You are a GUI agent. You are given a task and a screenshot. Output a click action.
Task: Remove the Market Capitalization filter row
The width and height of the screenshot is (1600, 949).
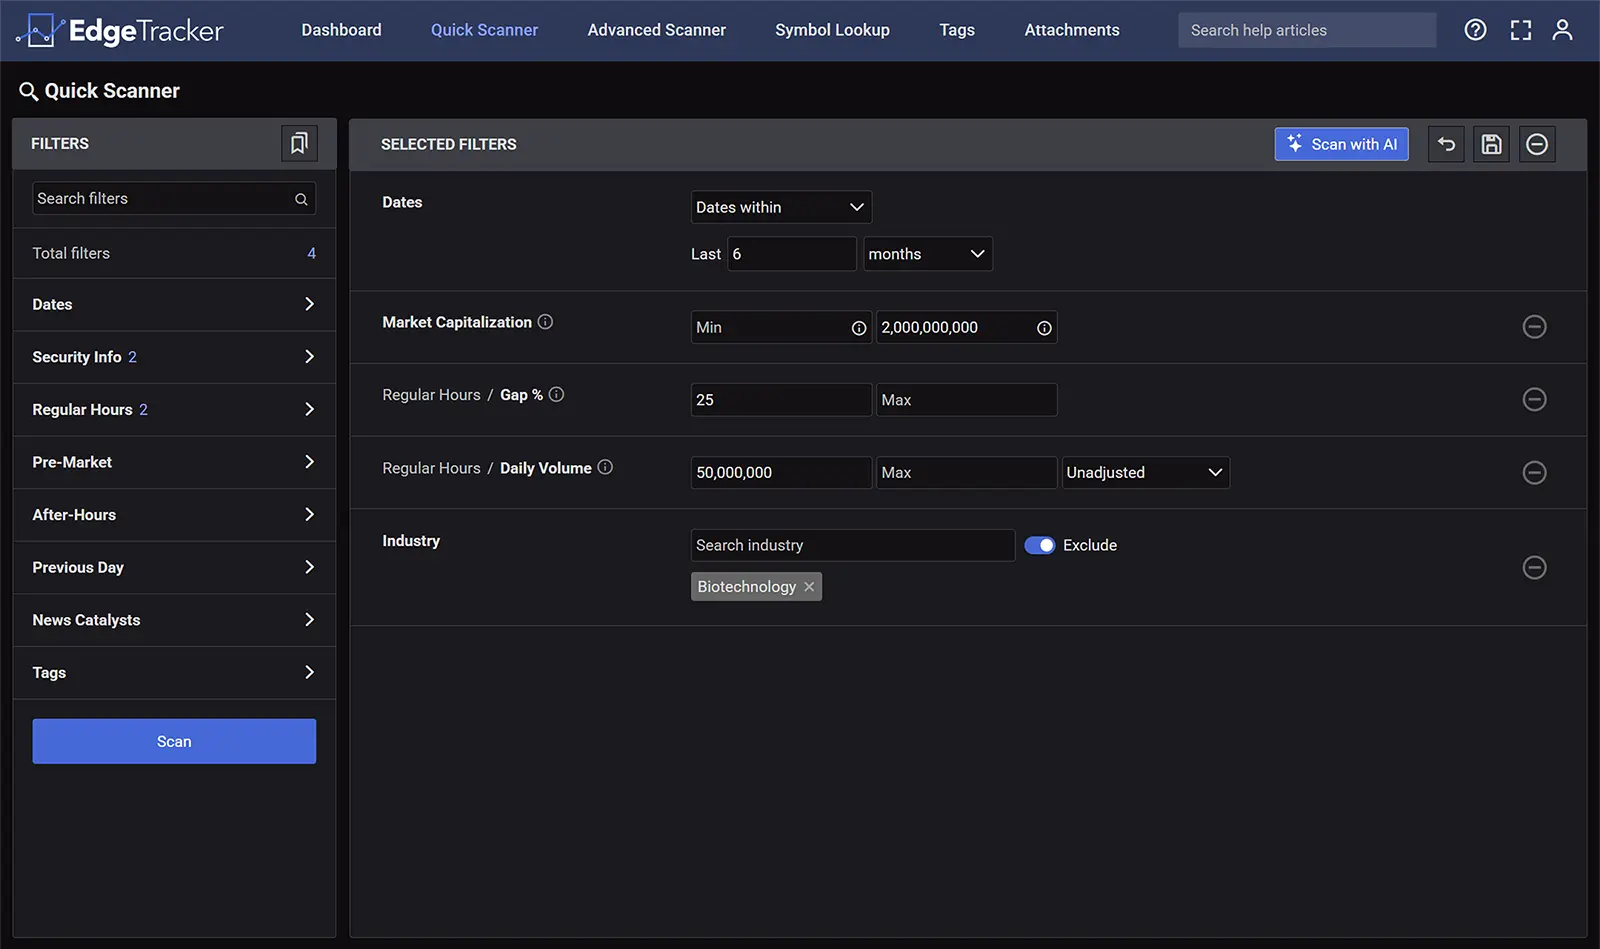(x=1534, y=327)
